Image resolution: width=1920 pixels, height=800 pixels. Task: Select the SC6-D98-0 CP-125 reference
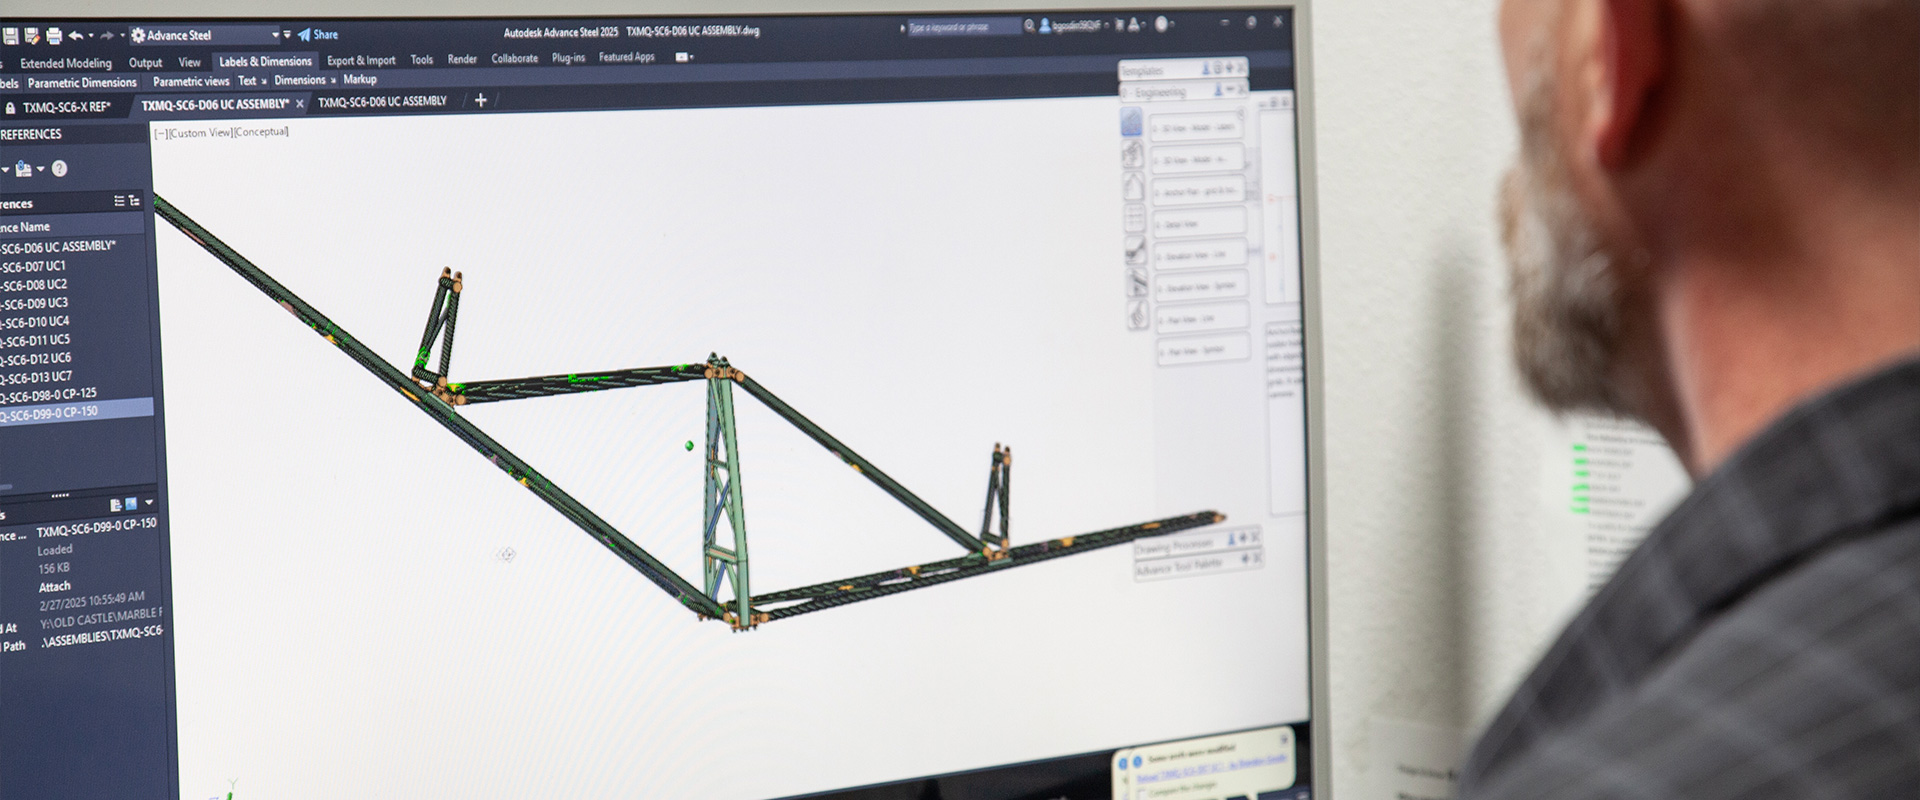pyautogui.click(x=50, y=395)
